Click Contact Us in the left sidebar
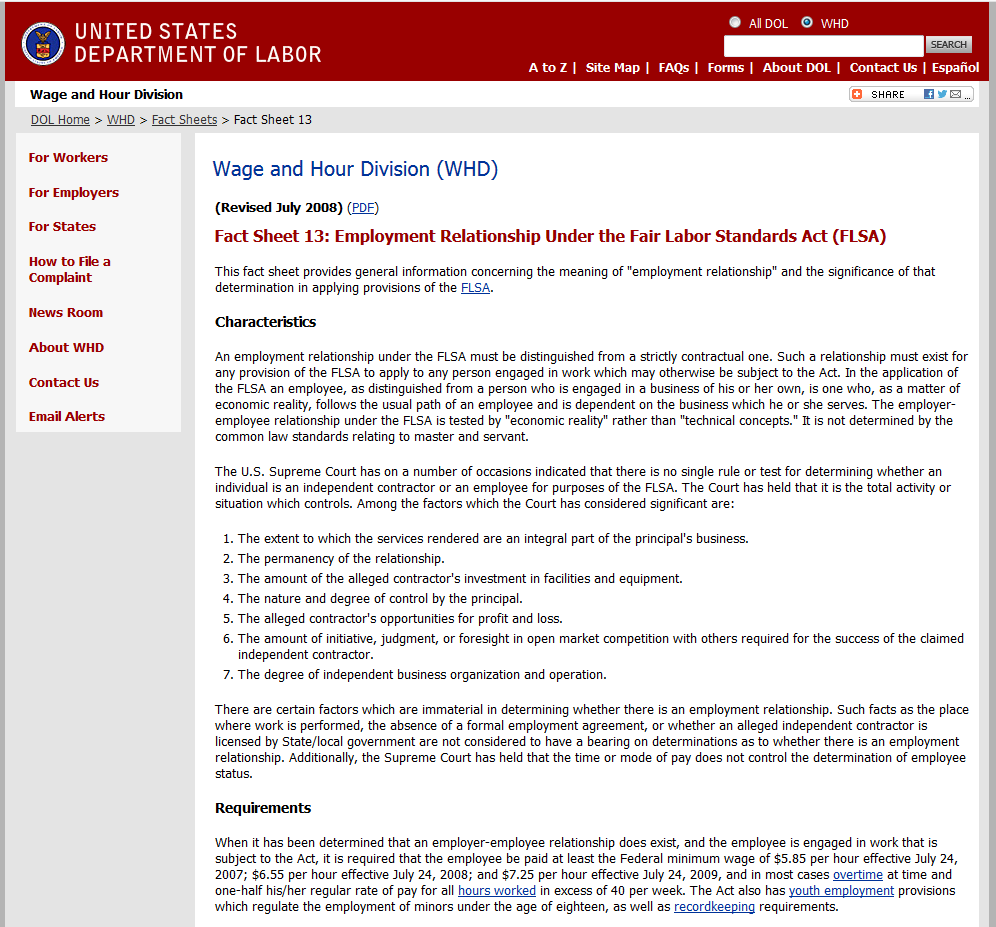The image size is (996, 927). point(64,382)
